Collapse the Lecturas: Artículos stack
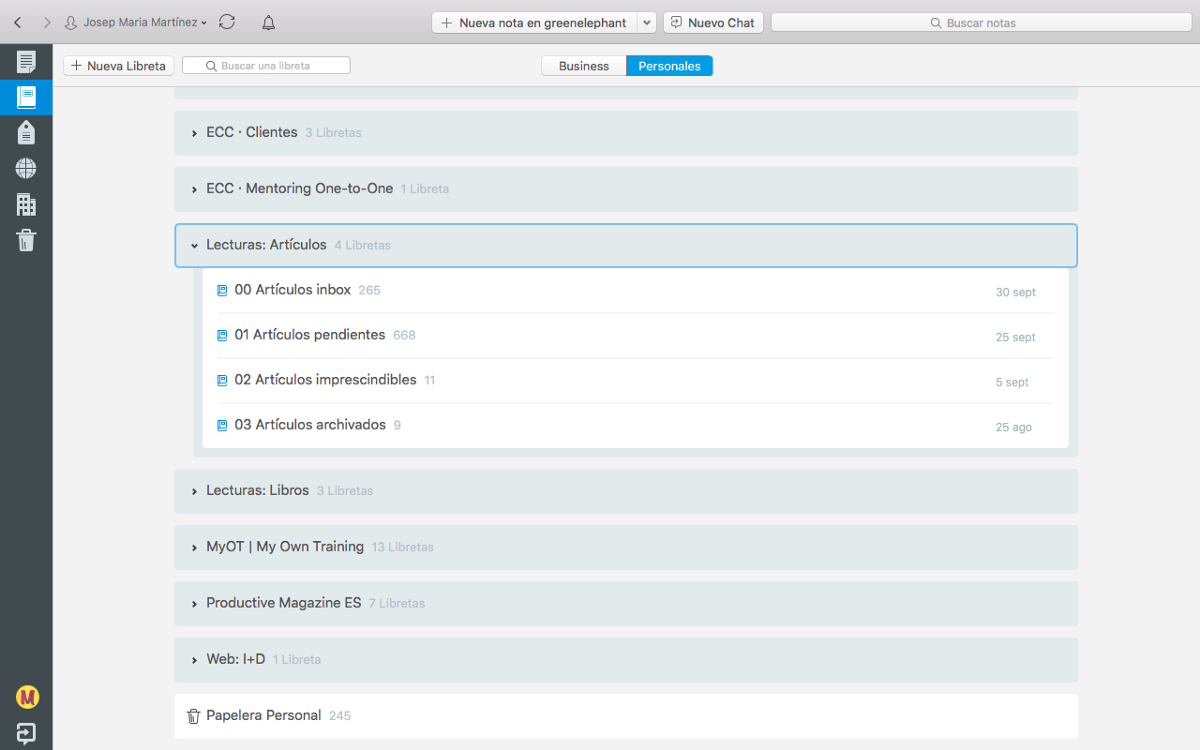This screenshot has height=750, width=1200. click(195, 245)
